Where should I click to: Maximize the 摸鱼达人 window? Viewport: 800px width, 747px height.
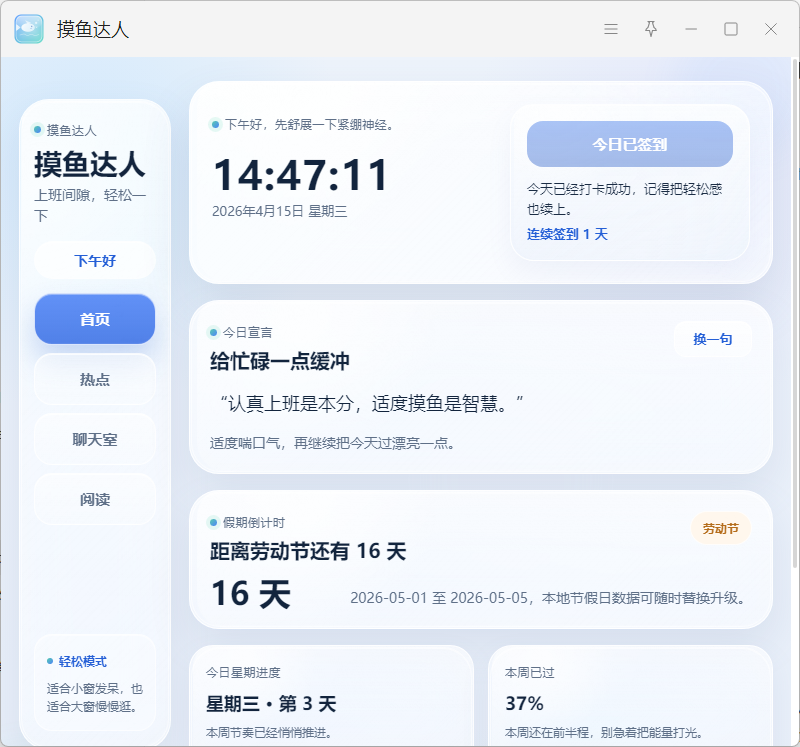731,29
